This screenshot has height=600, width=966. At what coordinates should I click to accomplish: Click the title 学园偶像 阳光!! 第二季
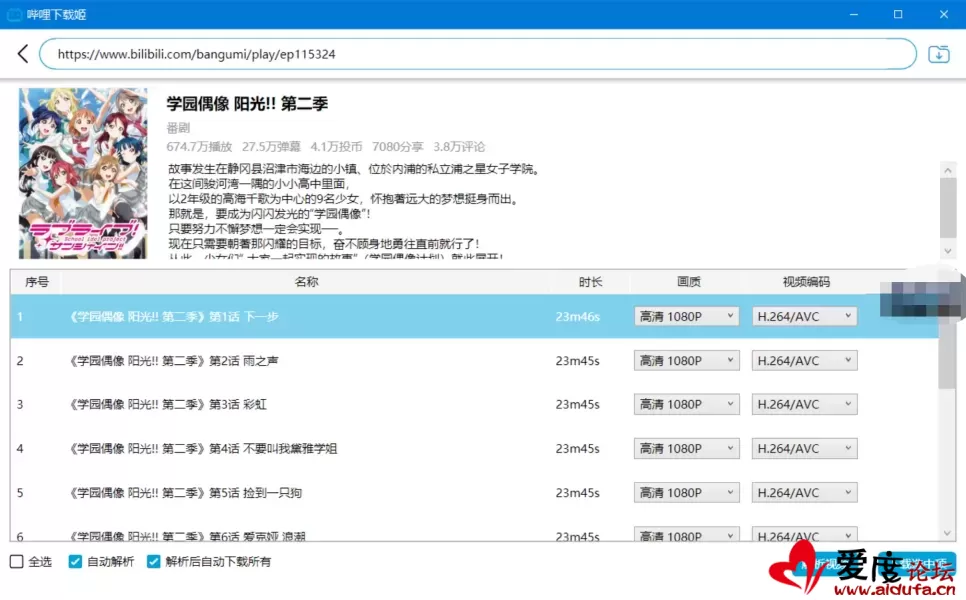[247, 103]
